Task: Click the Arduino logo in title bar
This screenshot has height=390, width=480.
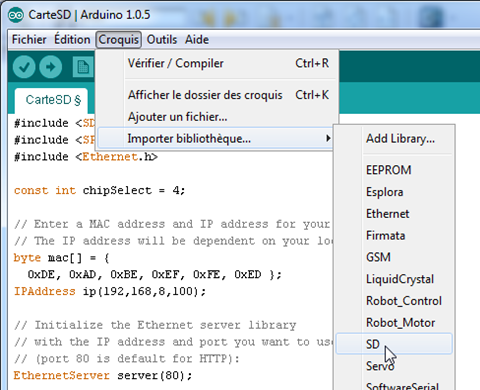Action: (x=16, y=15)
